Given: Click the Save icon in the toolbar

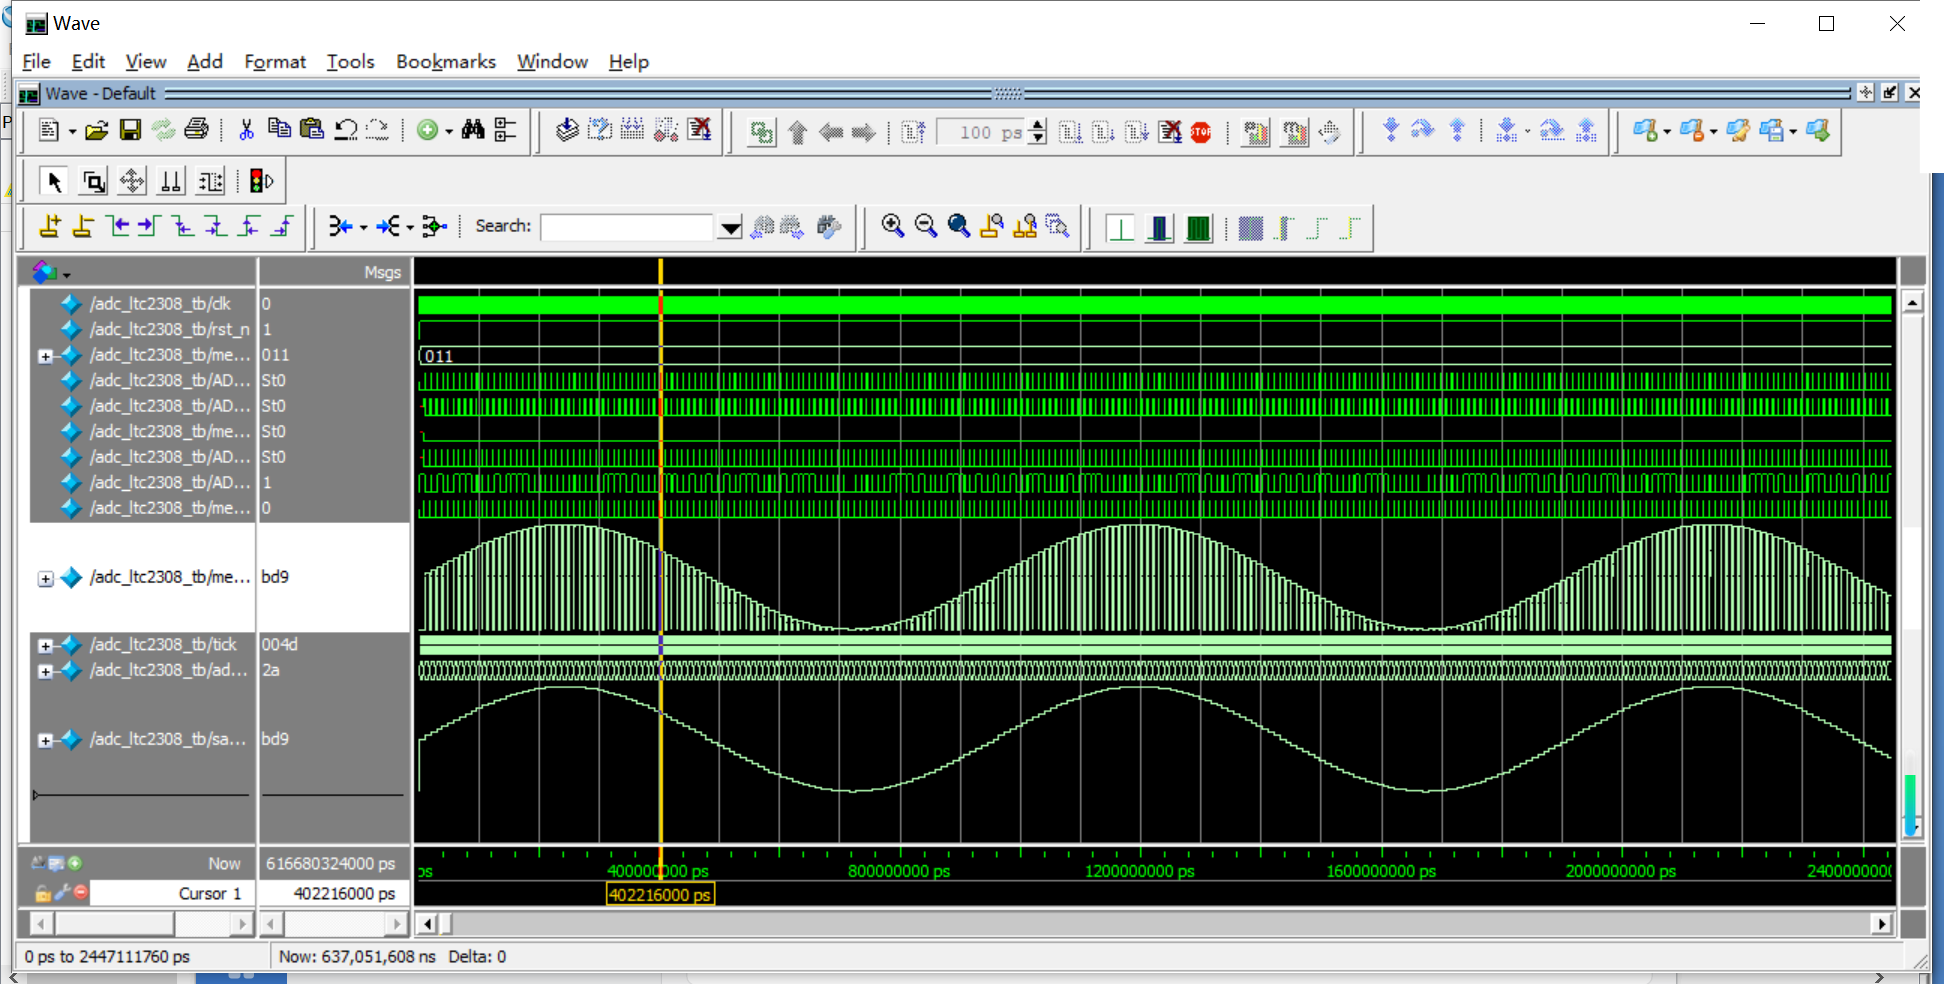Looking at the screenshot, I should point(130,130).
